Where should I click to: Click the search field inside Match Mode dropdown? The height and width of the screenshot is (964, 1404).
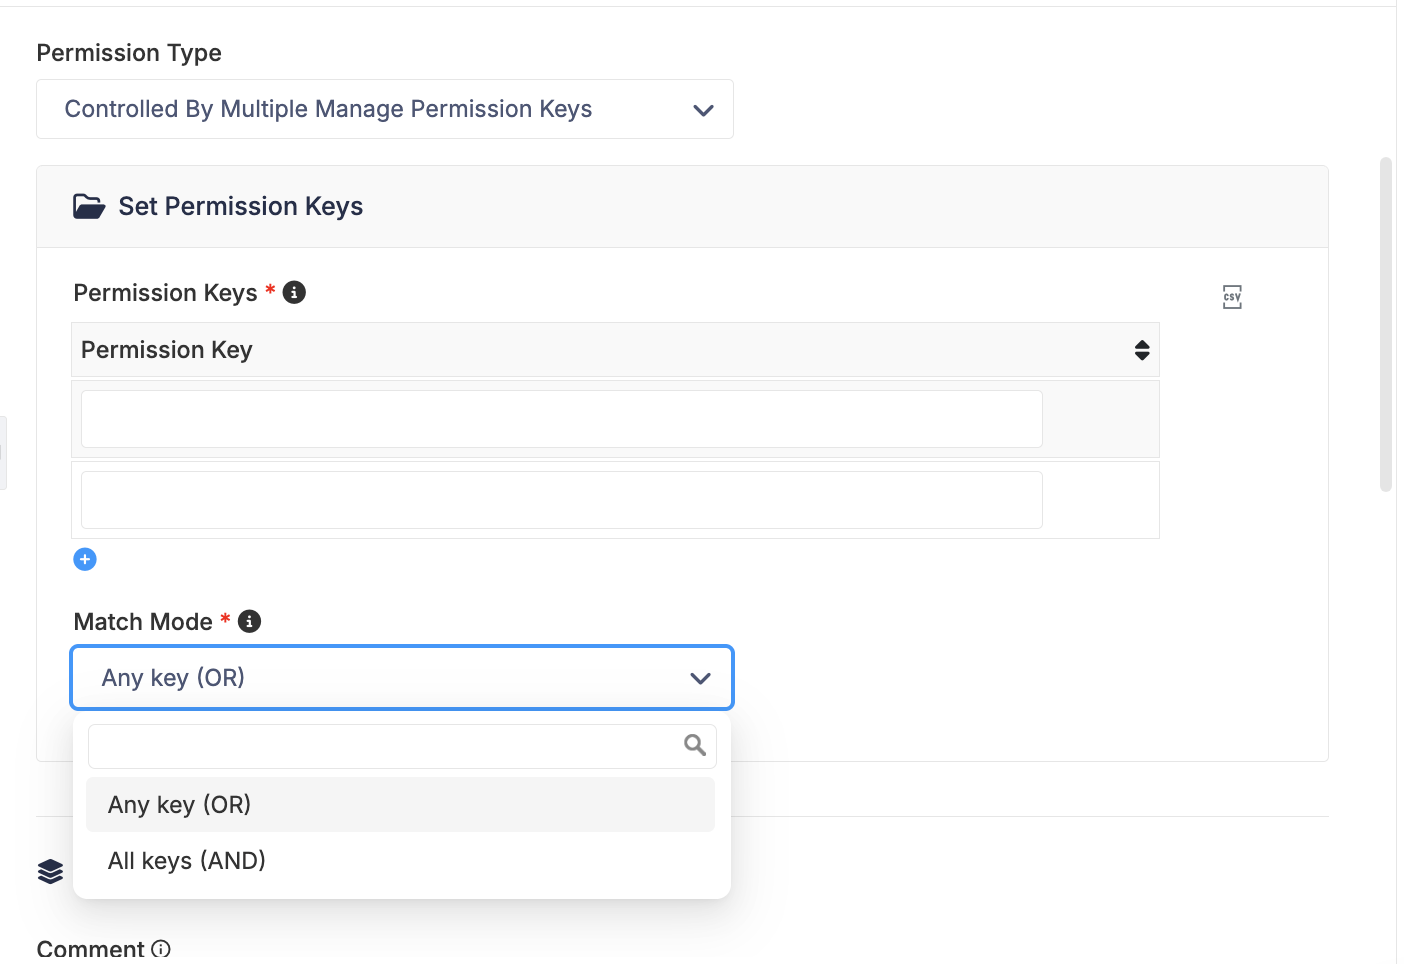pos(402,746)
